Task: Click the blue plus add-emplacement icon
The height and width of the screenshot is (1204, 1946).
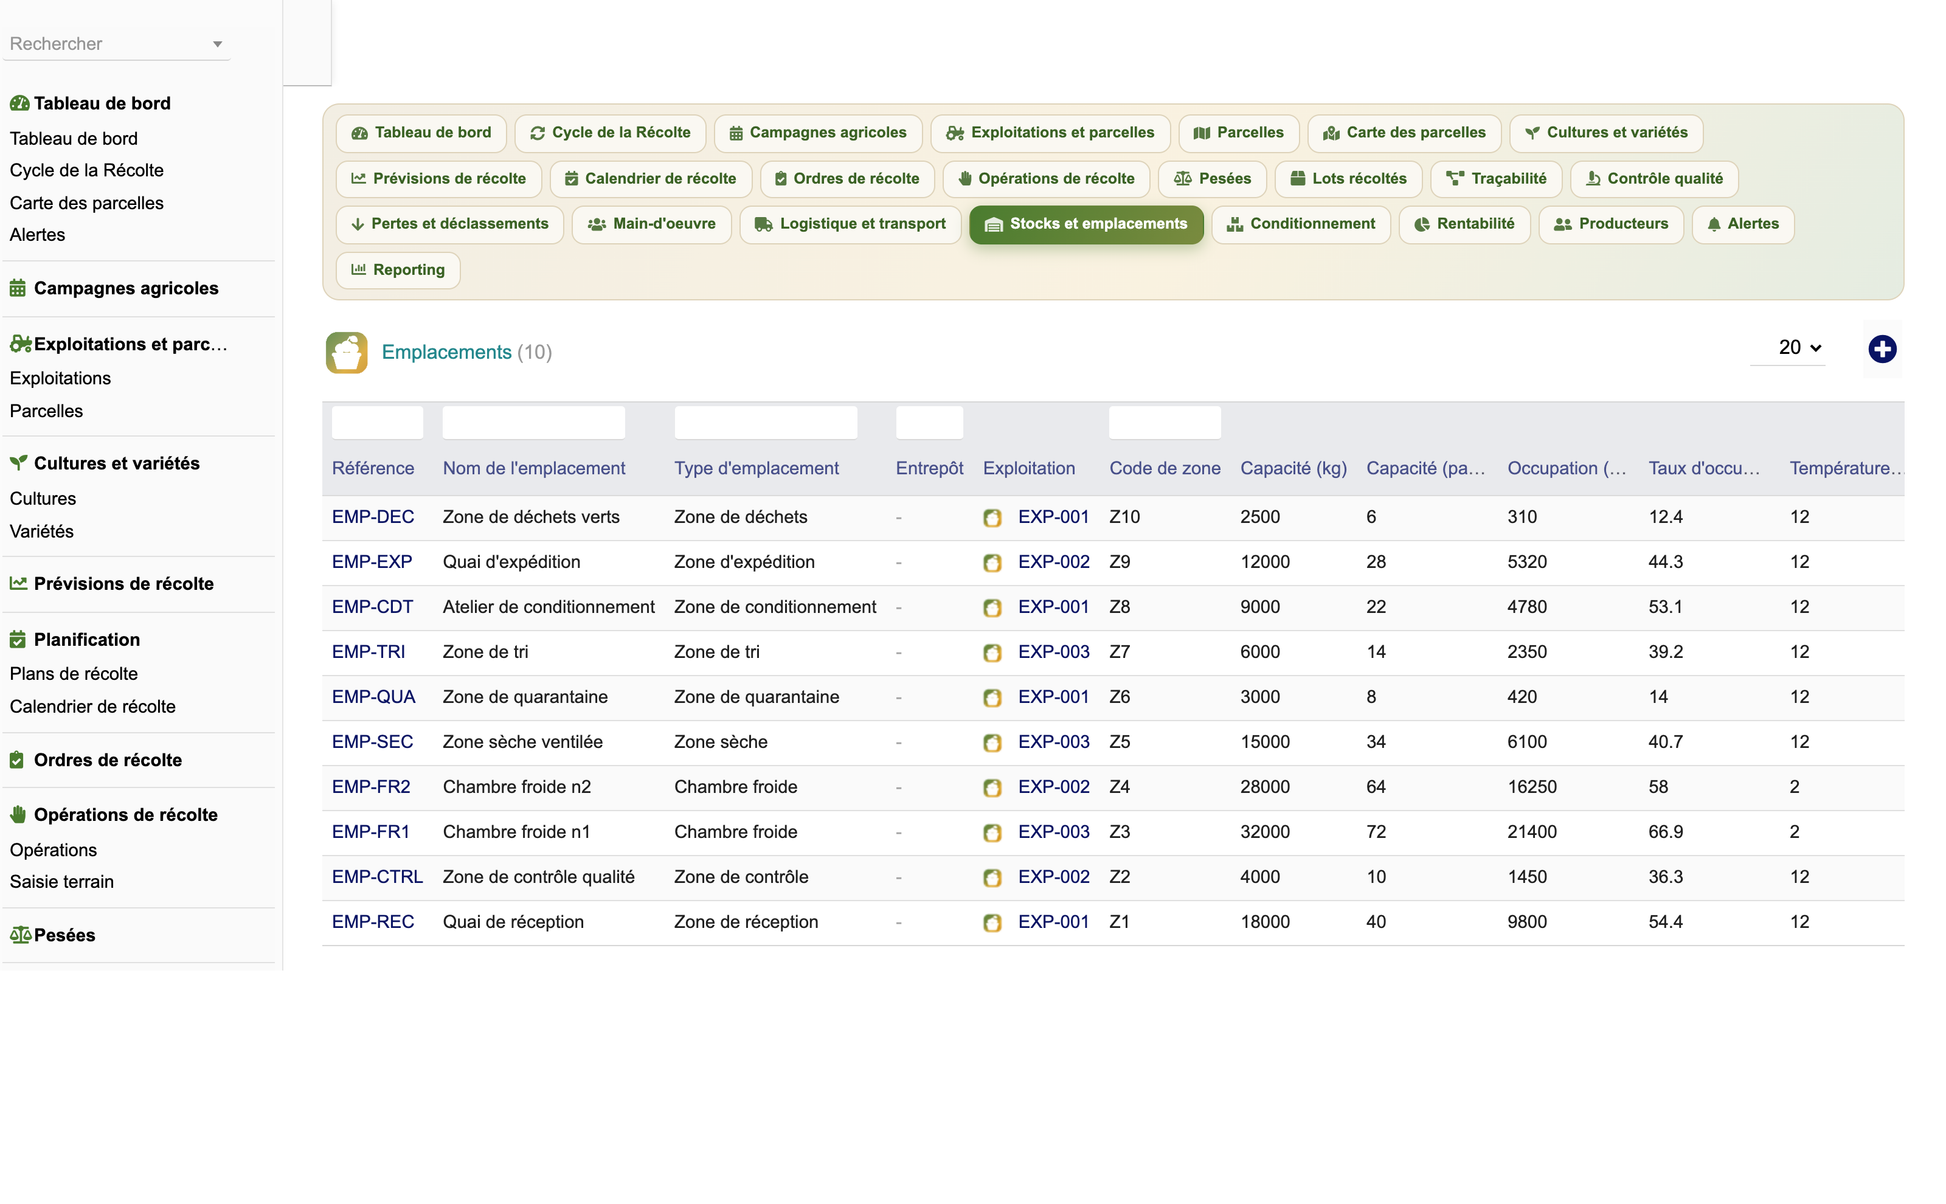Action: pos(1882,349)
